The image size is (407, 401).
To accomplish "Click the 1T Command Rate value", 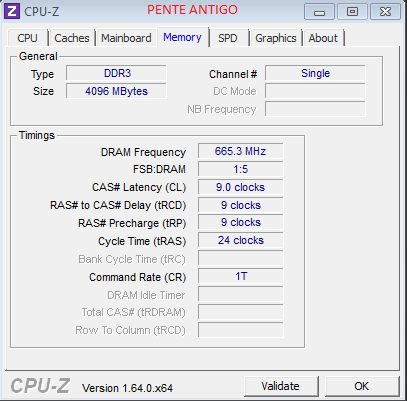I will pyautogui.click(x=241, y=276).
